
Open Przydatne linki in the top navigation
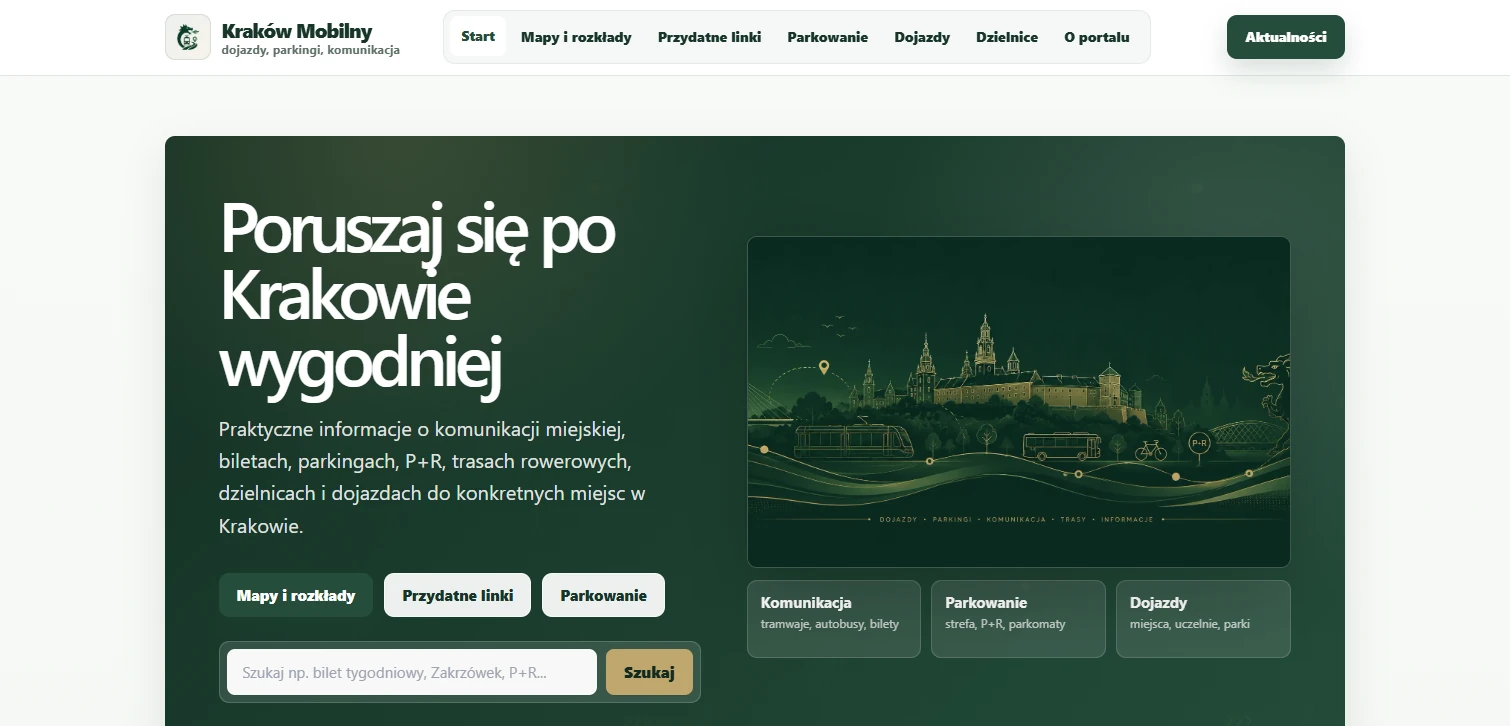[x=709, y=37]
